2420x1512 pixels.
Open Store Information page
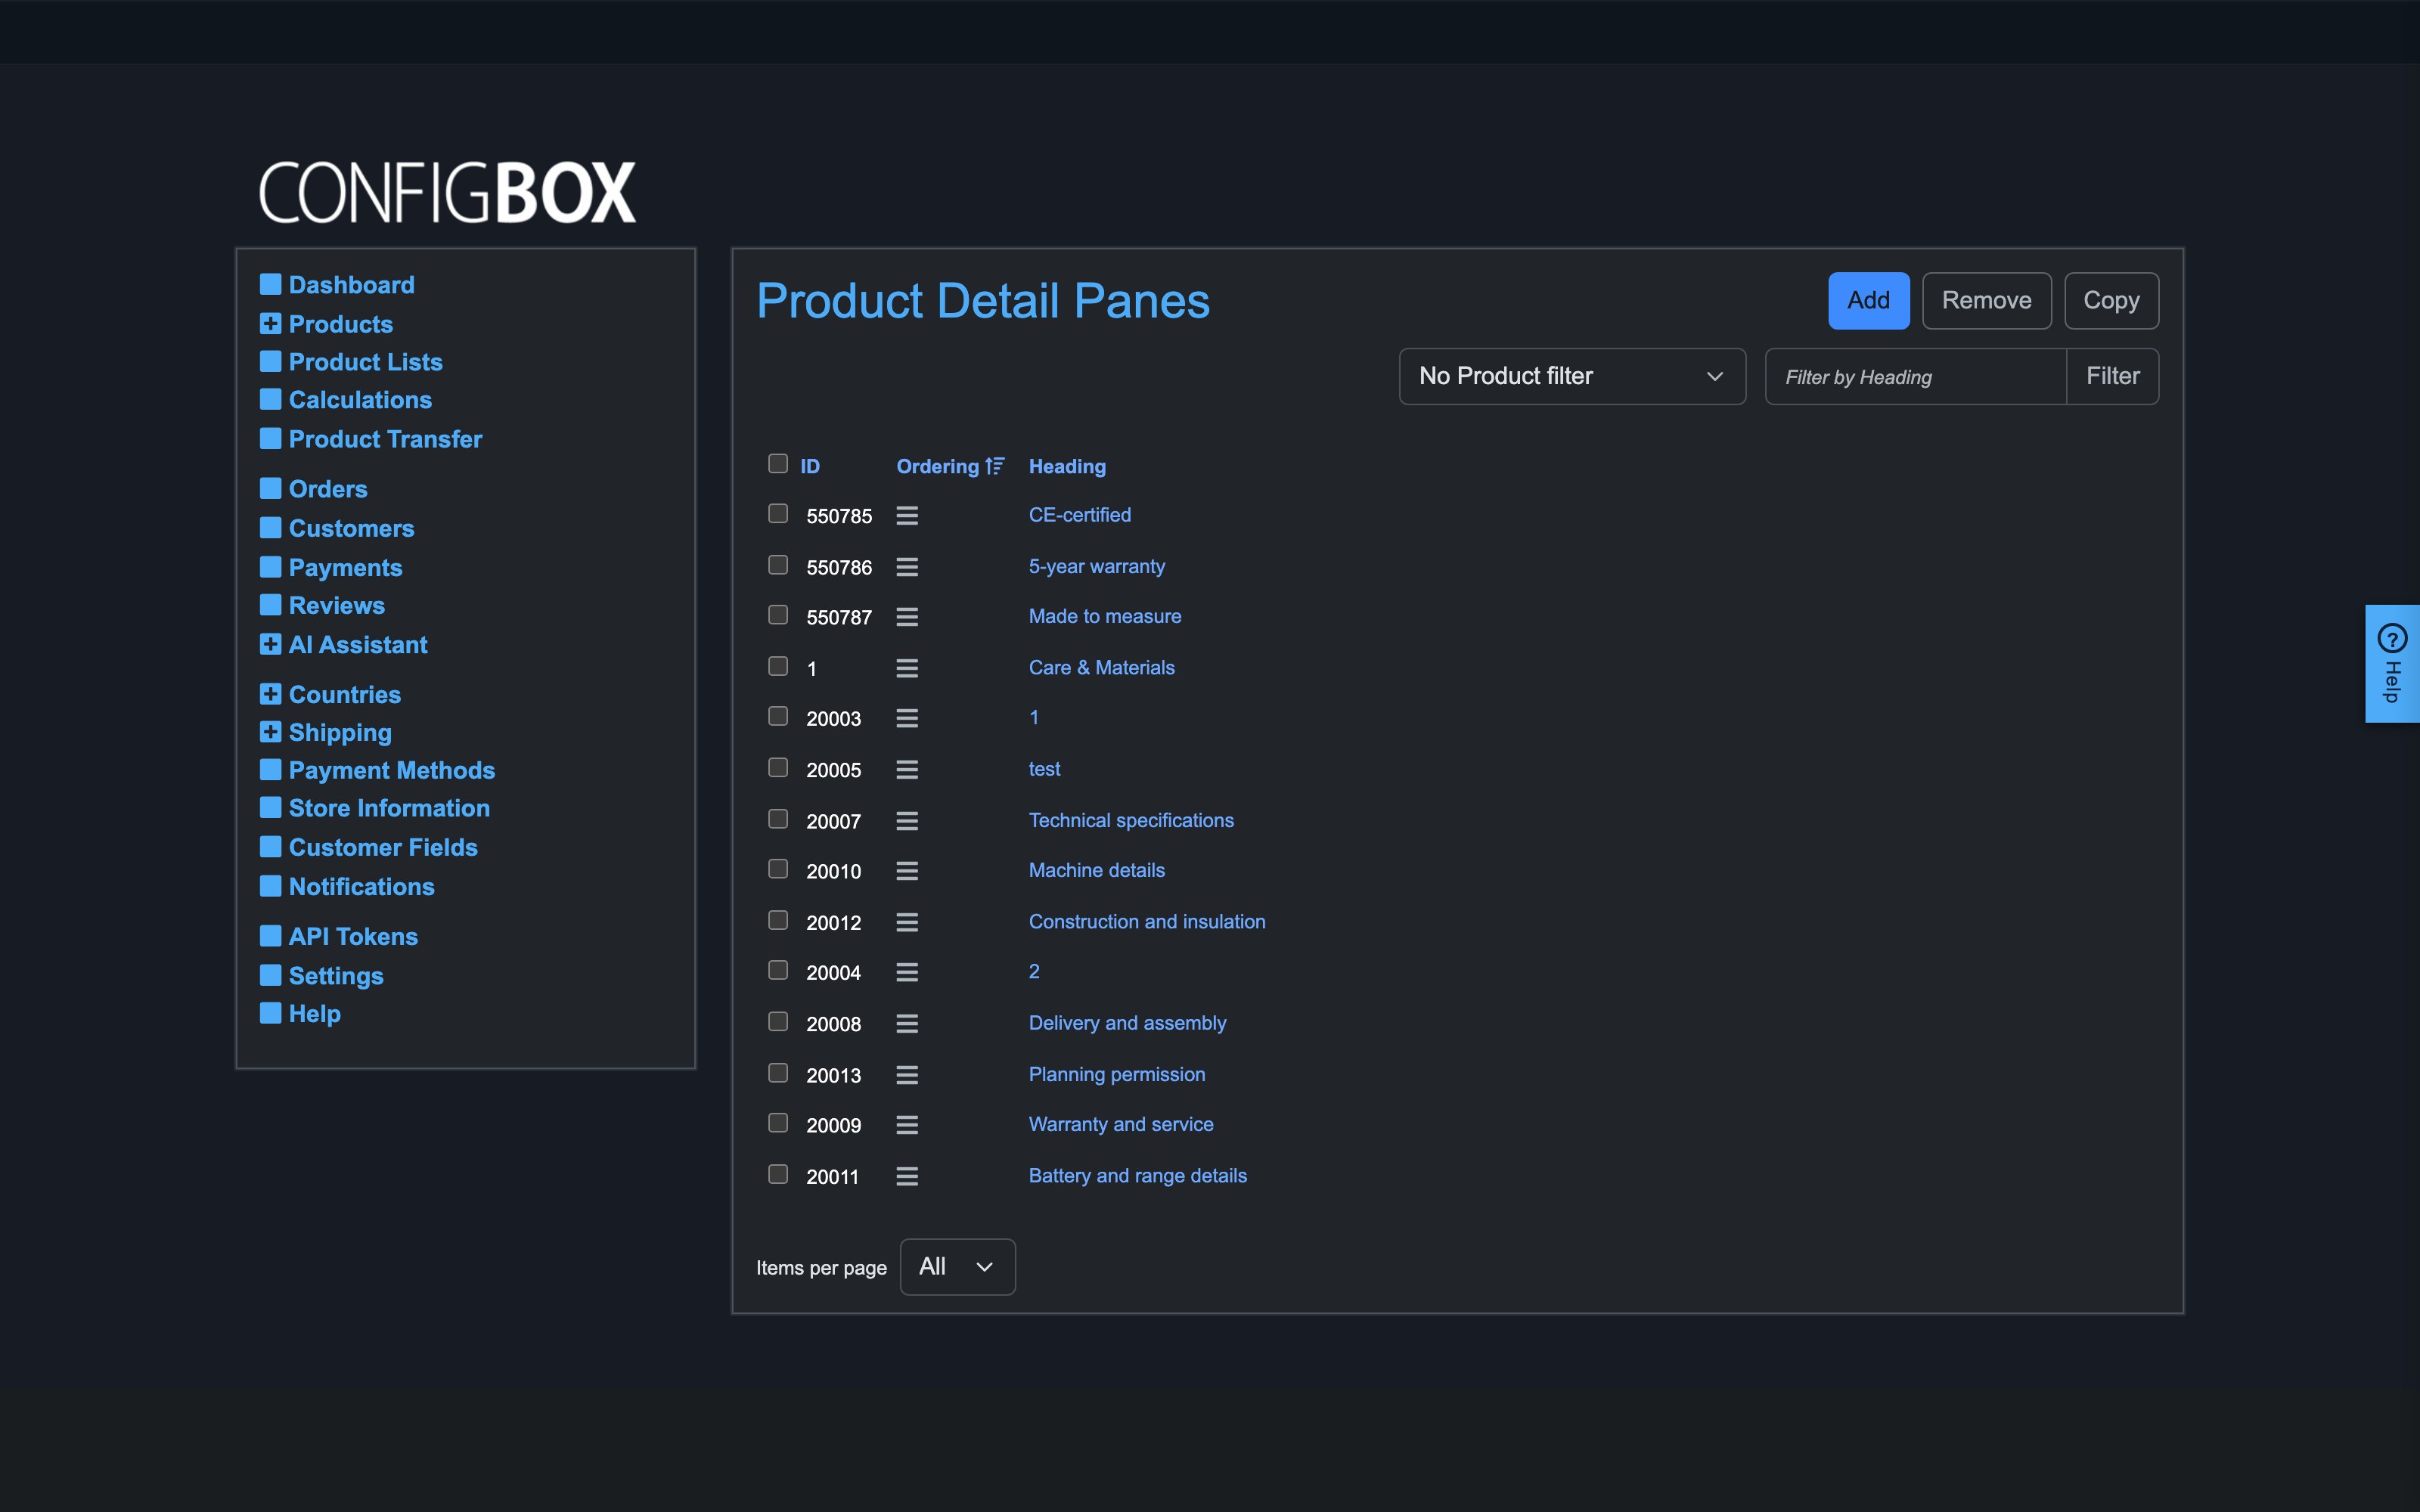389,808
